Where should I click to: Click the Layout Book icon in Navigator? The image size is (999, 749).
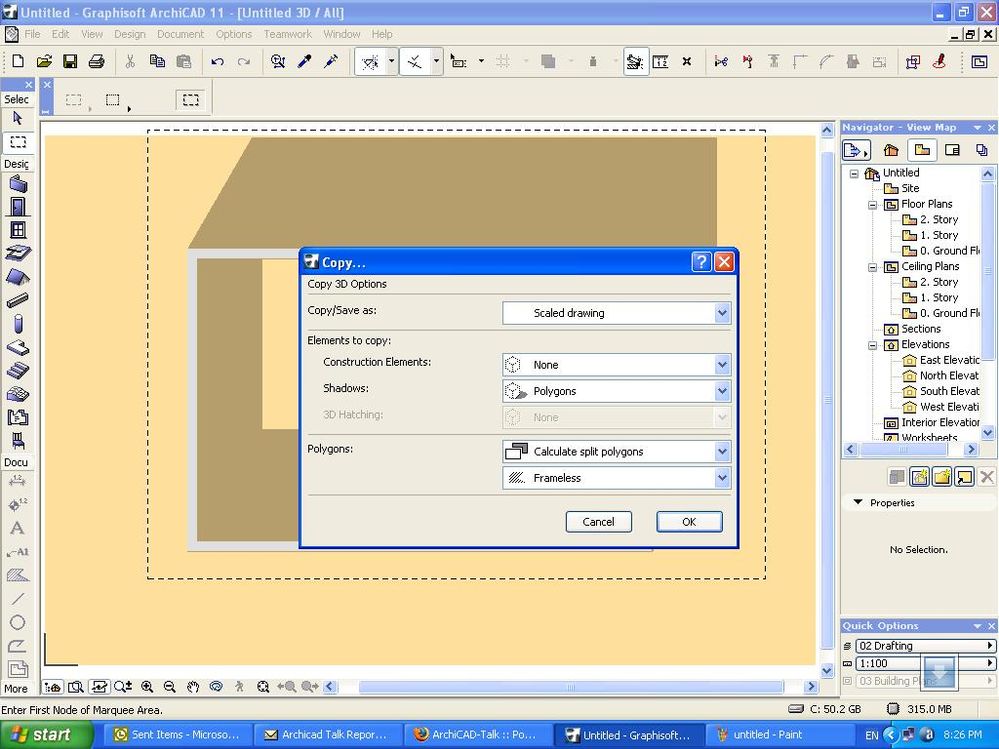click(952, 150)
